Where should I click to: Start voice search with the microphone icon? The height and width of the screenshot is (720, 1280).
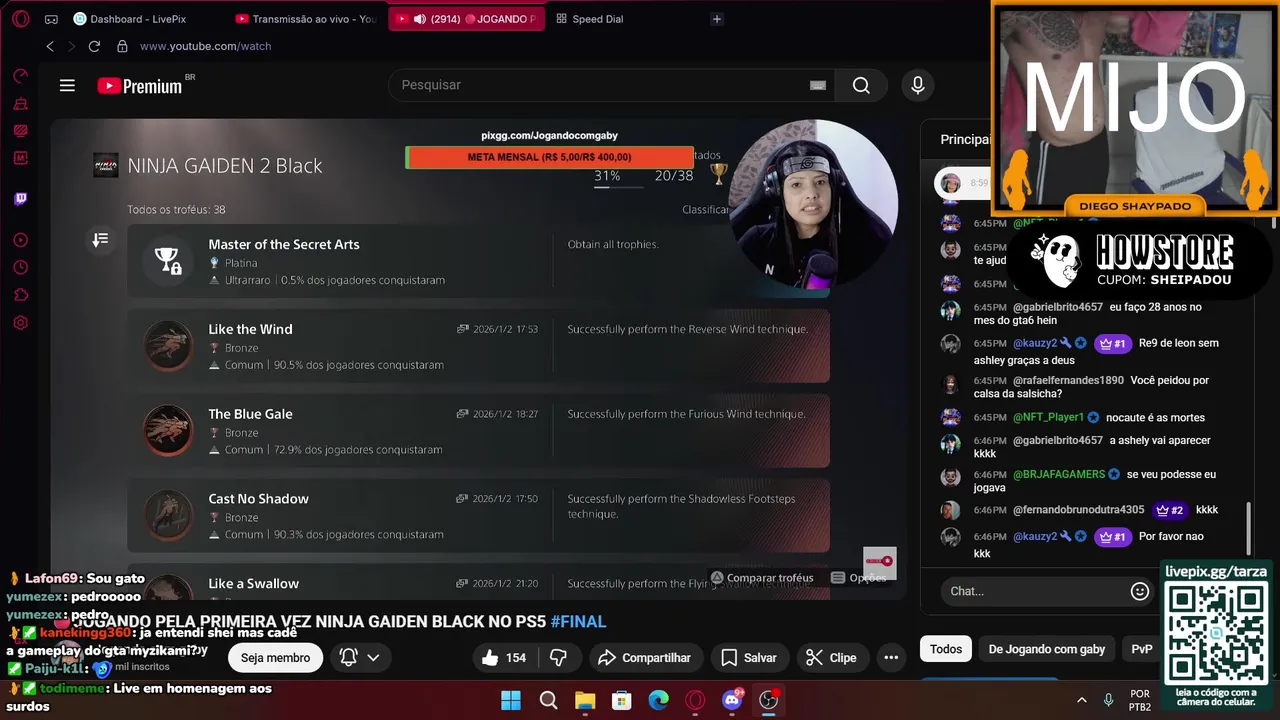coord(918,85)
